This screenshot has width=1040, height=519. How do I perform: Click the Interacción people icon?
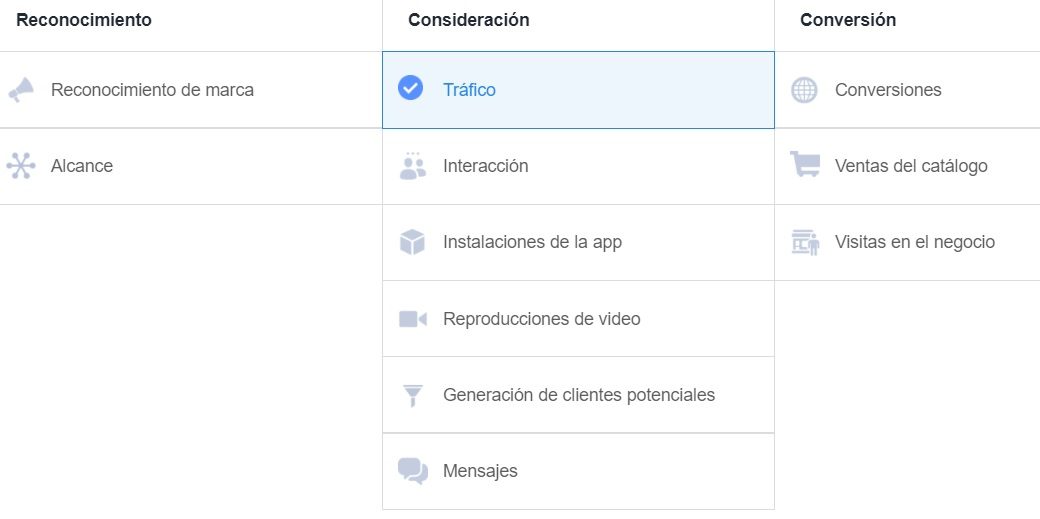(x=413, y=166)
